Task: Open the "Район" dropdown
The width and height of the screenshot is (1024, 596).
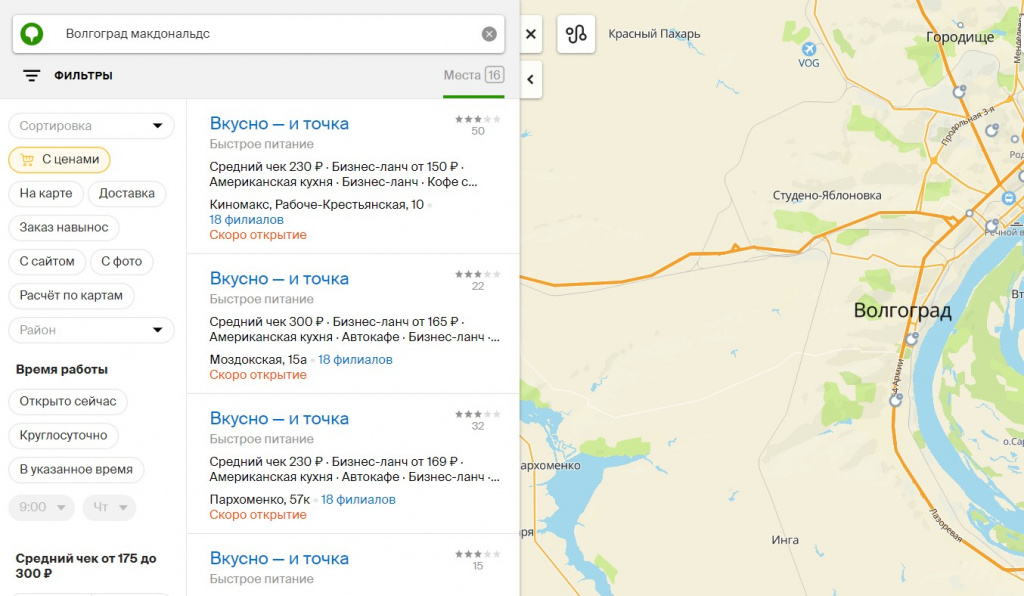Action: click(x=91, y=330)
